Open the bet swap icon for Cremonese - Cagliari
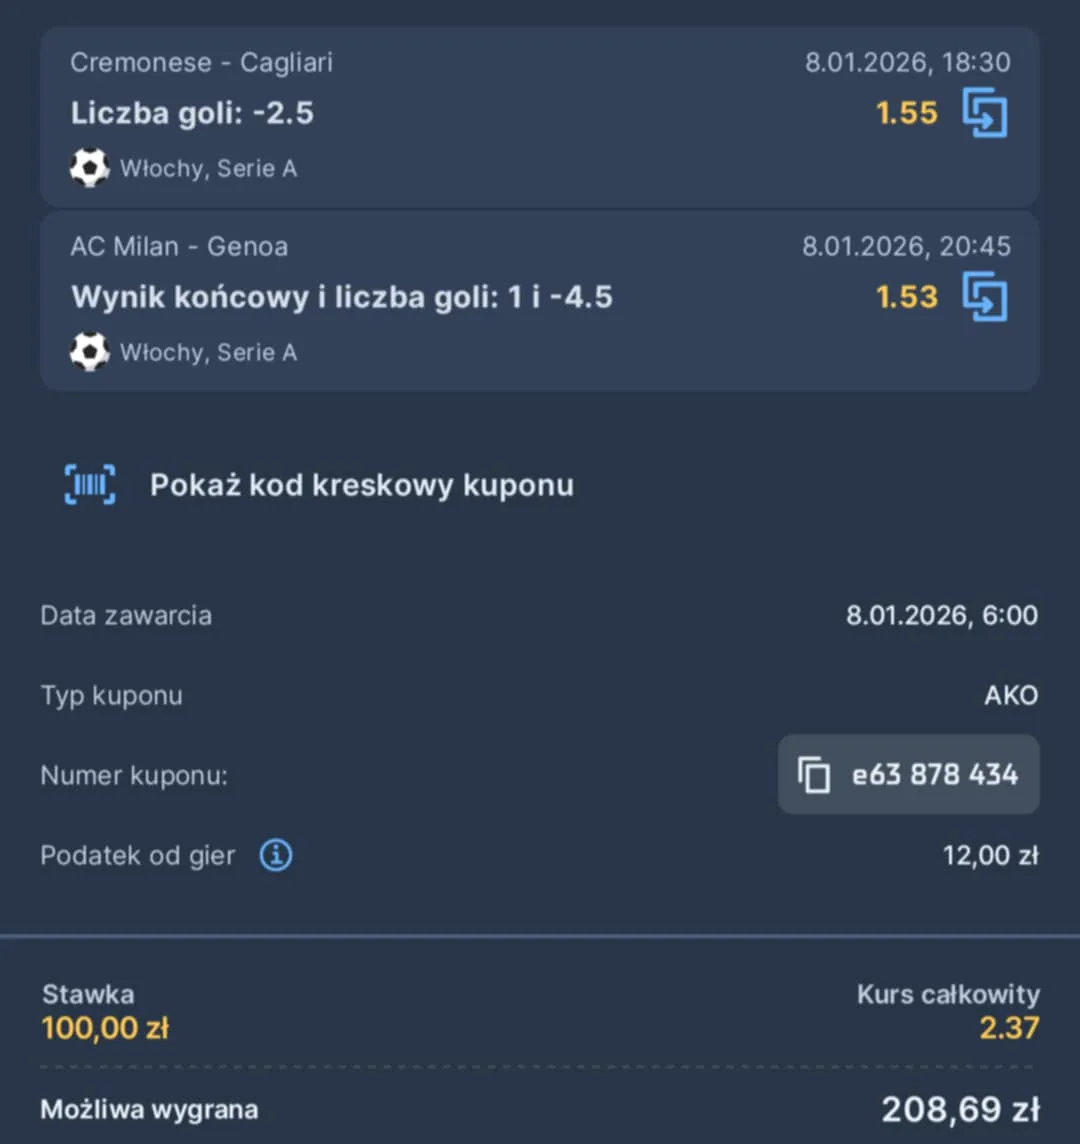Viewport: 1080px width, 1144px height. (x=985, y=113)
